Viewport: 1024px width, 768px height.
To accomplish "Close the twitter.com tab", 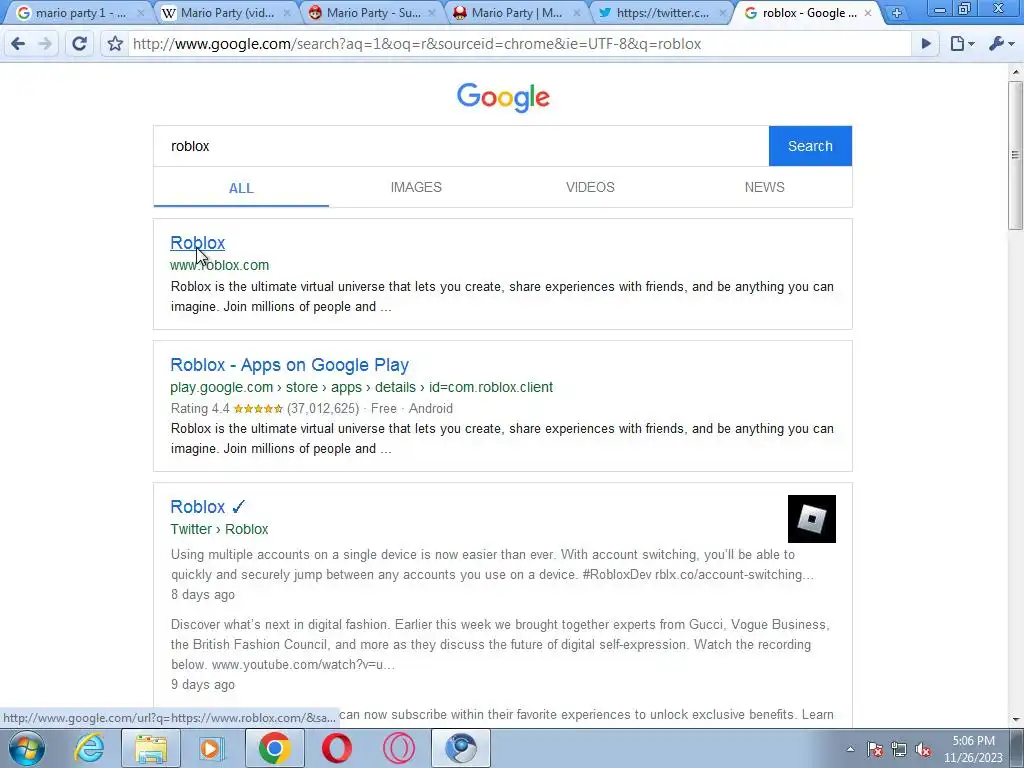I will click(x=722, y=12).
